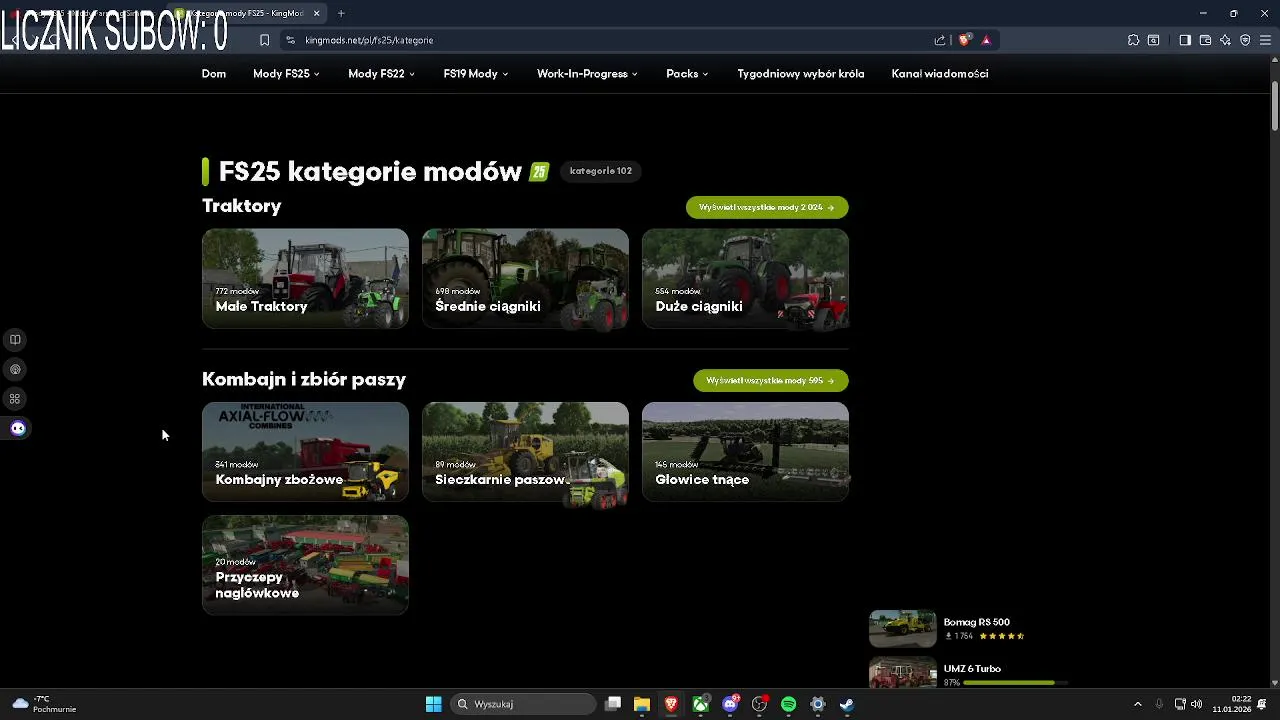1280x720 pixels.
Task: Open the site settings icon before URL
Action: (x=290, y=40)
